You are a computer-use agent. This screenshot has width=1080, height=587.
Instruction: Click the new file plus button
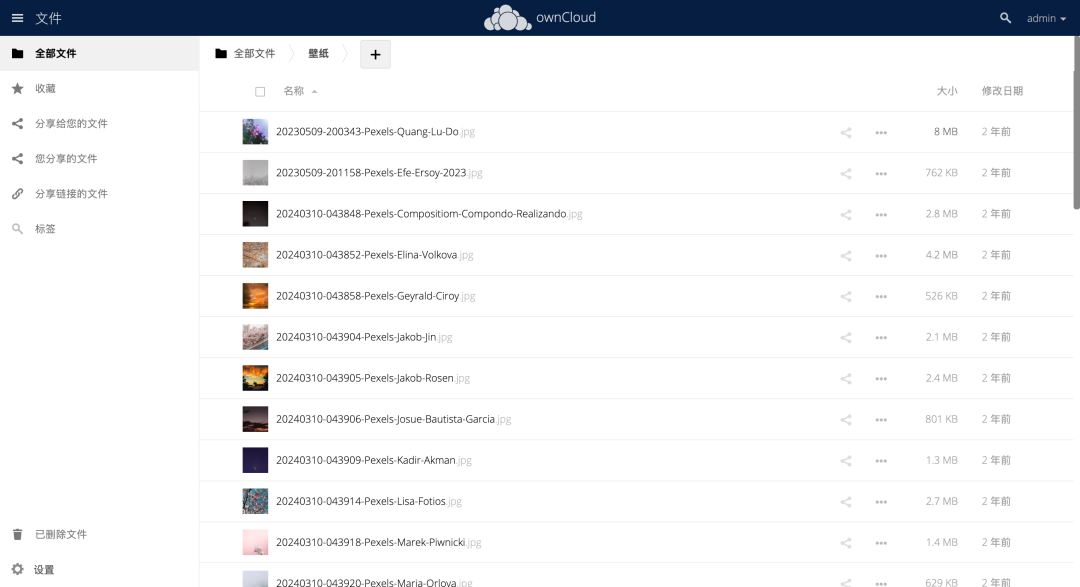375,55
